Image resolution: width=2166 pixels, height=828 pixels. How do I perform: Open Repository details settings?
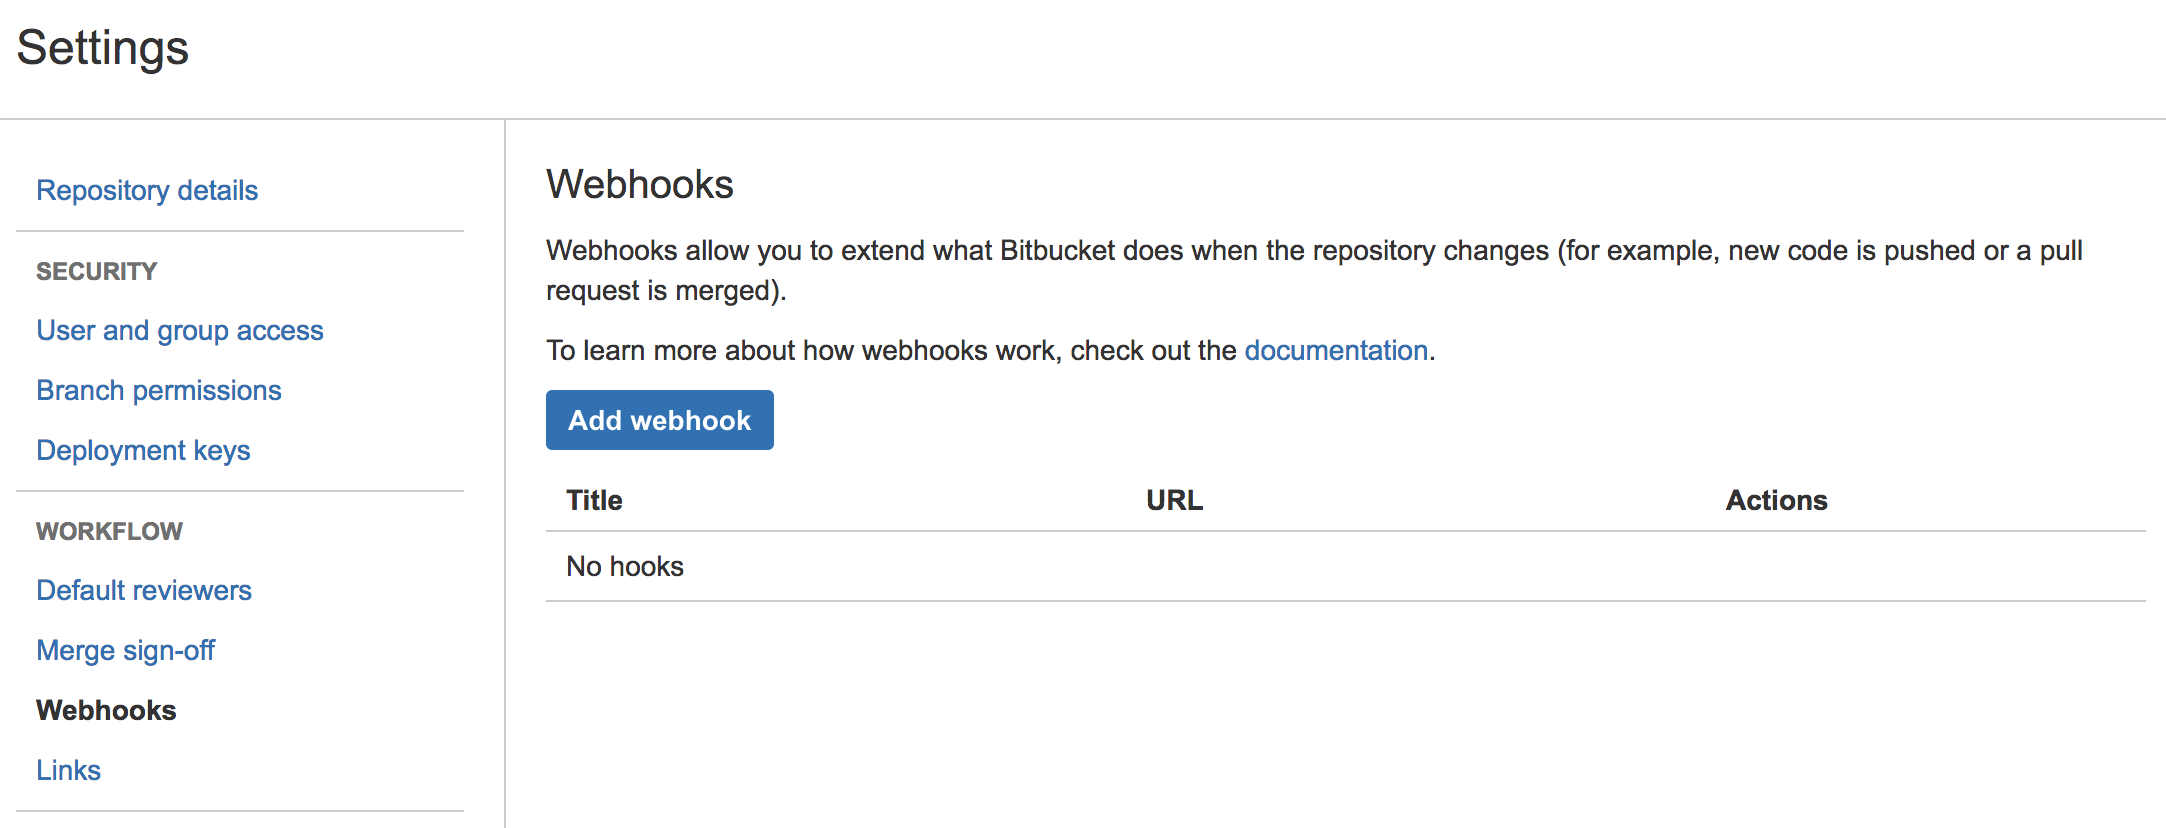146,190
